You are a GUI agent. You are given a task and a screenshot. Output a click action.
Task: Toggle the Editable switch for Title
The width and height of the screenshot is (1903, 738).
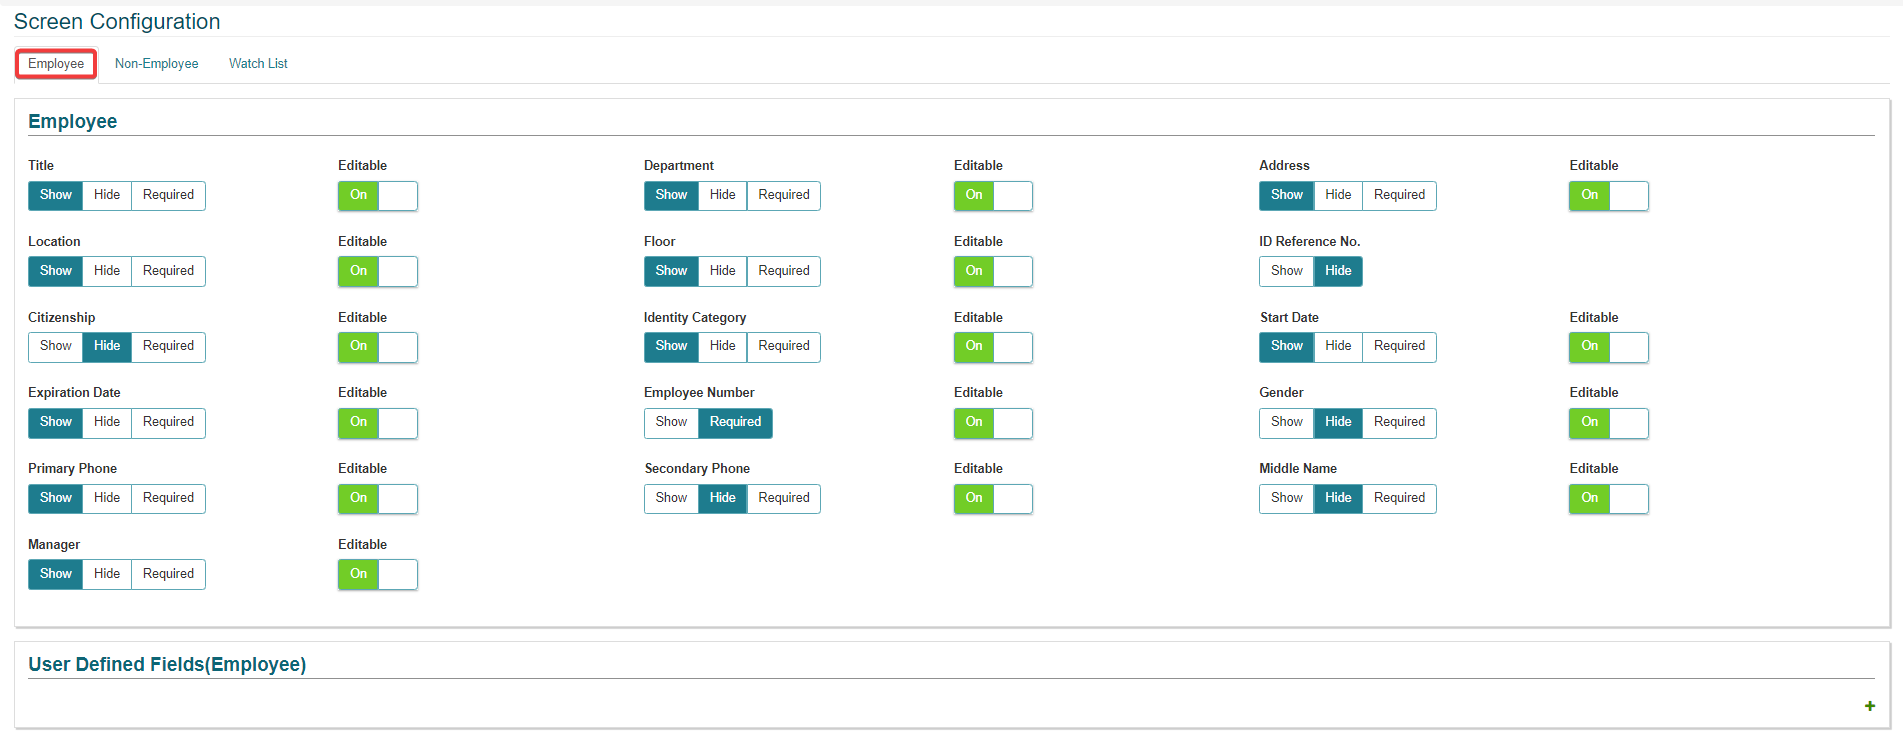tap(377, 196)
